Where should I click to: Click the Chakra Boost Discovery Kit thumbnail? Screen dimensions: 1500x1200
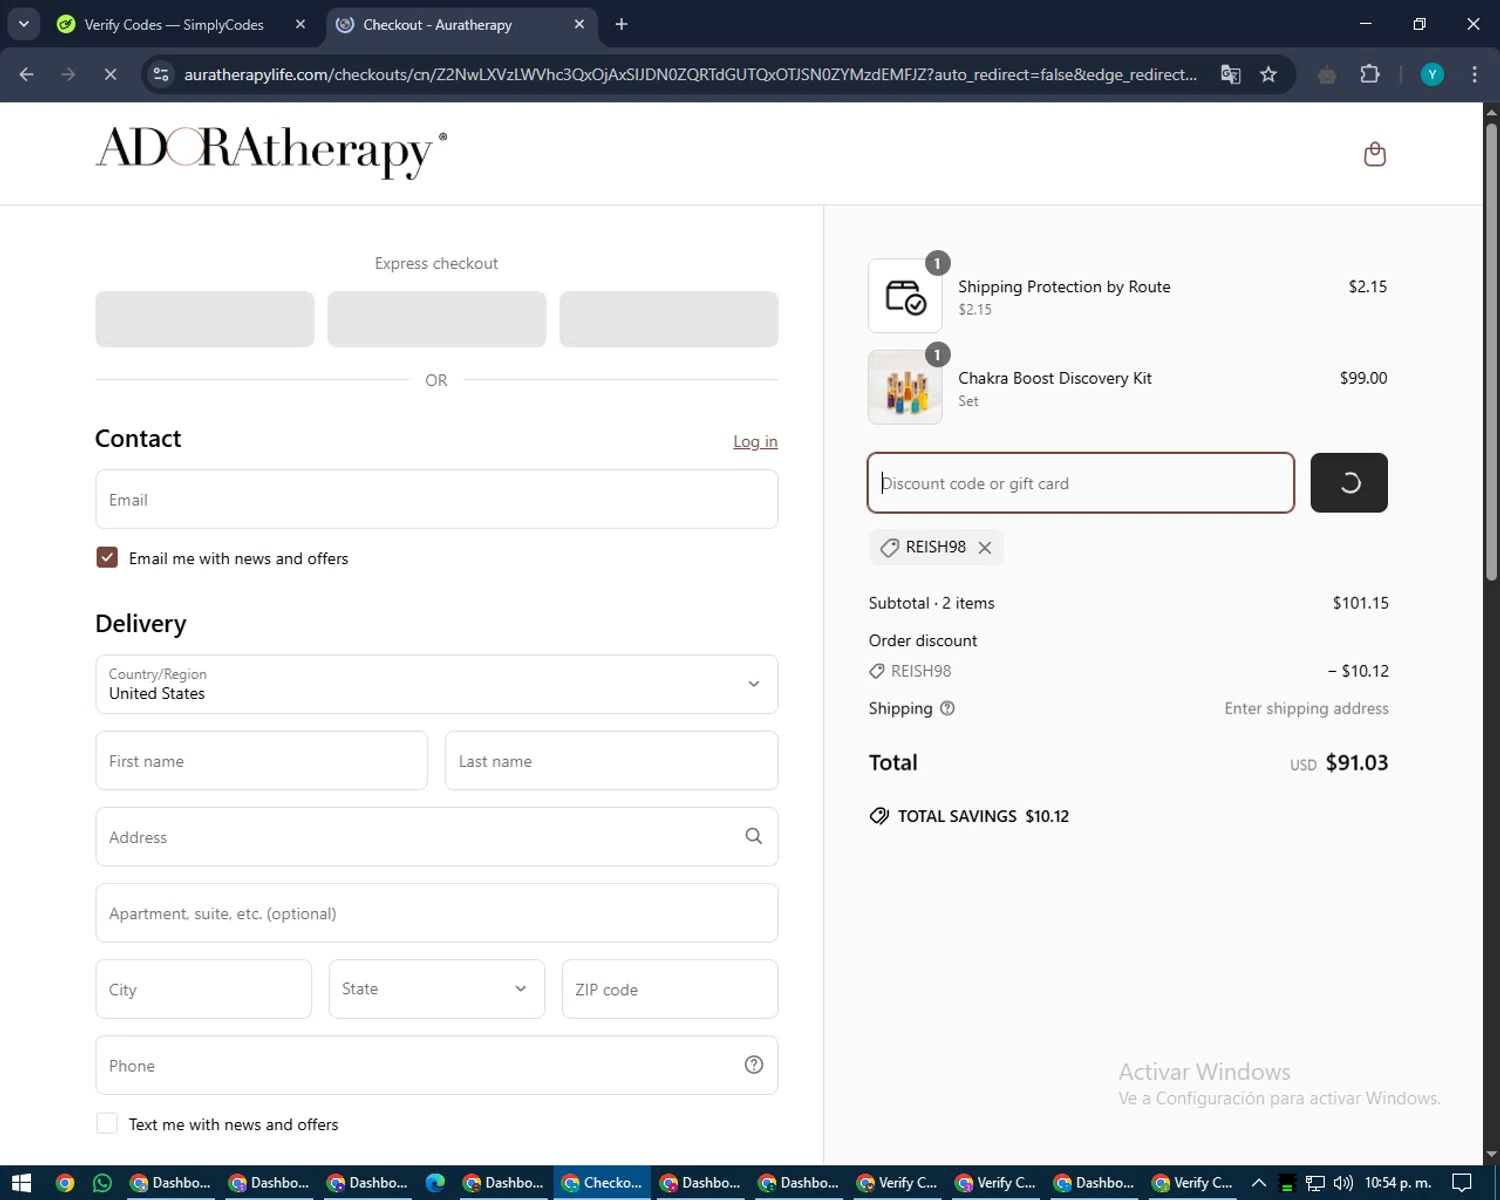pyautogui.click(x=905, y=387)
